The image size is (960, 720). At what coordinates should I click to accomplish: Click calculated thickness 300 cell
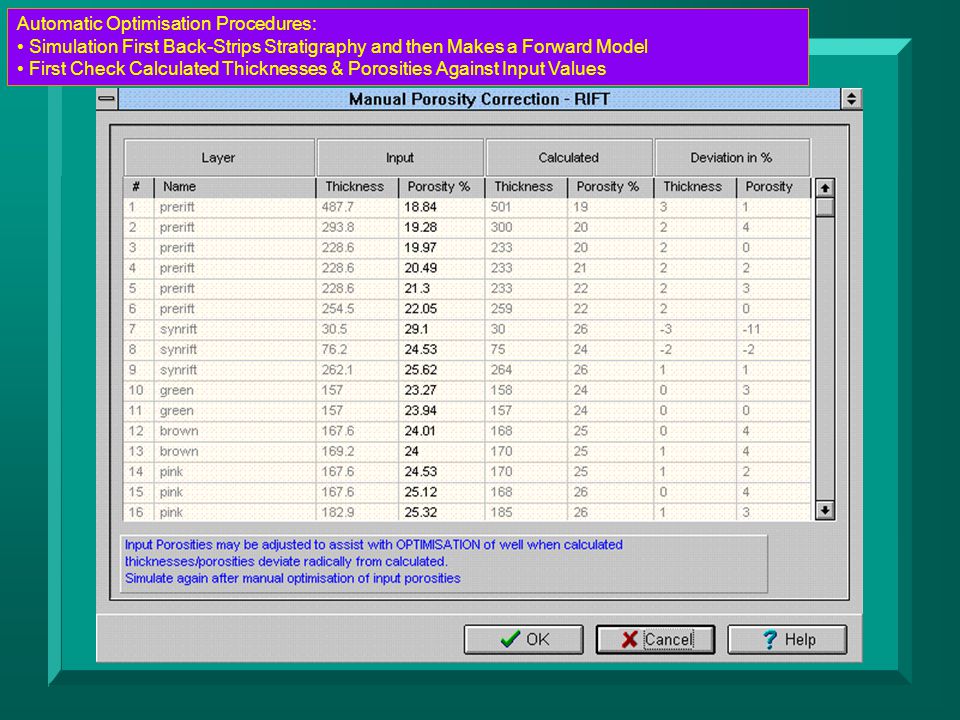[x=527, y=227]
